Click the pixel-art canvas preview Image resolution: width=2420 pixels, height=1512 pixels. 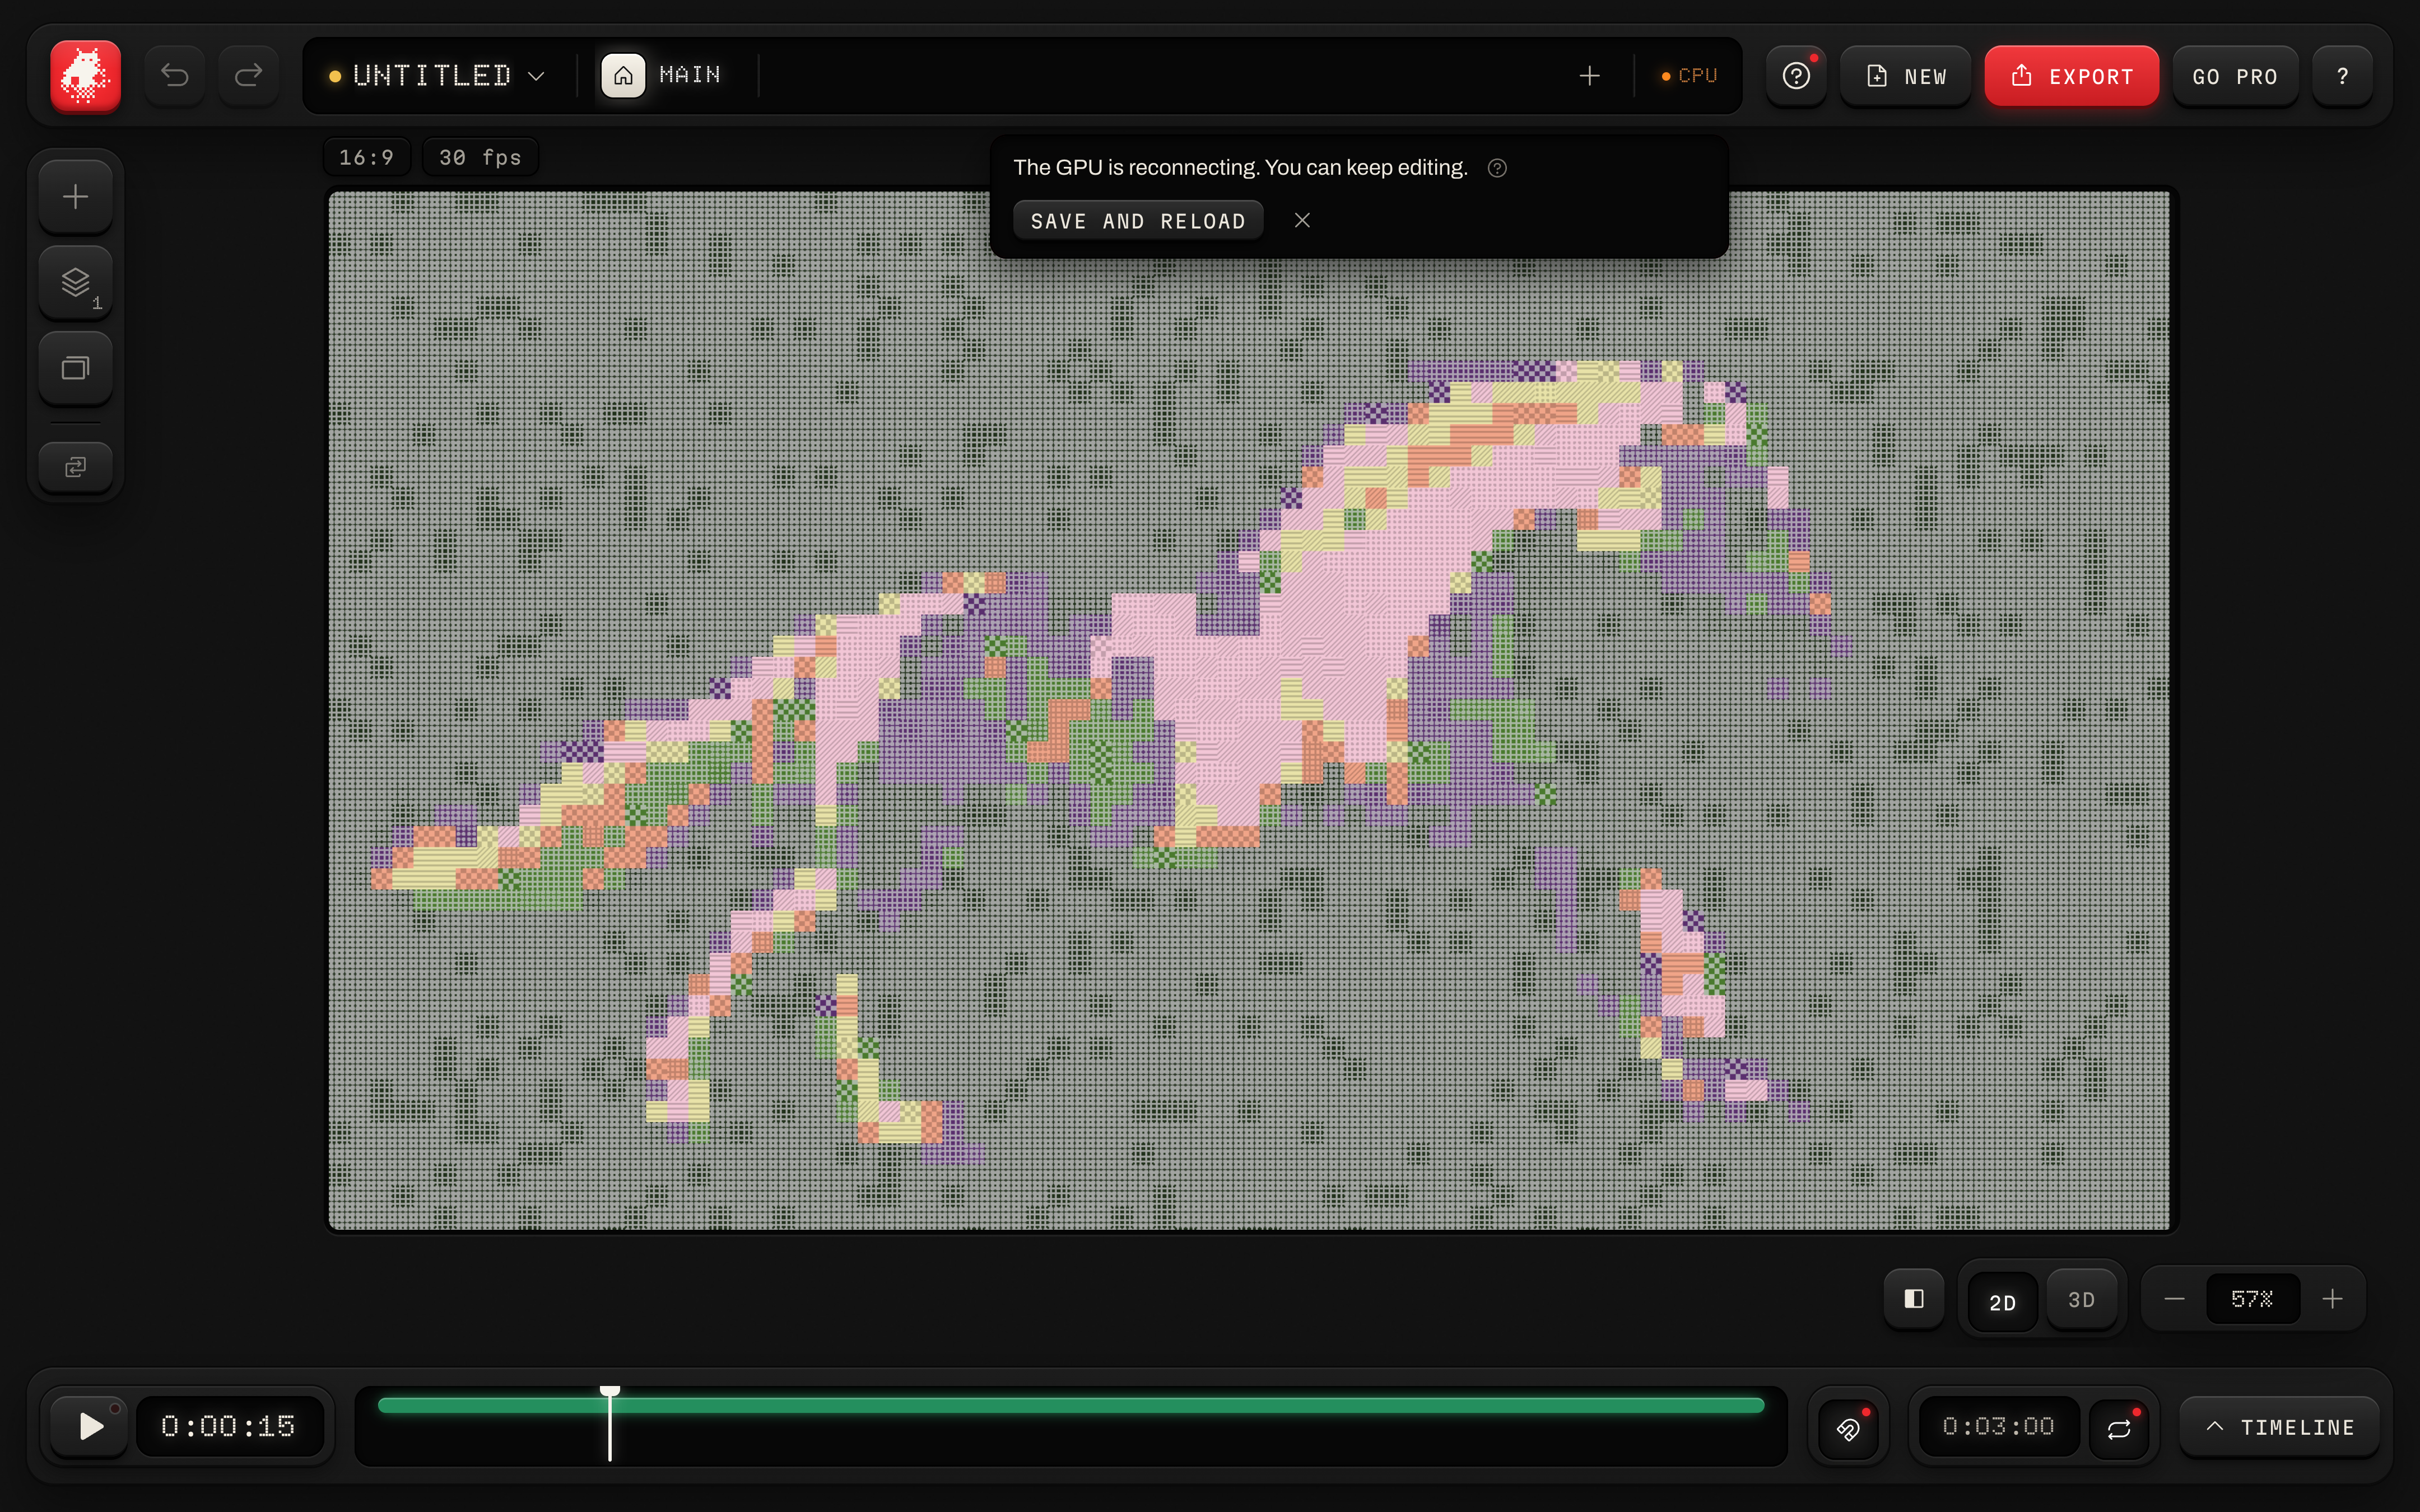[1250, 710]
